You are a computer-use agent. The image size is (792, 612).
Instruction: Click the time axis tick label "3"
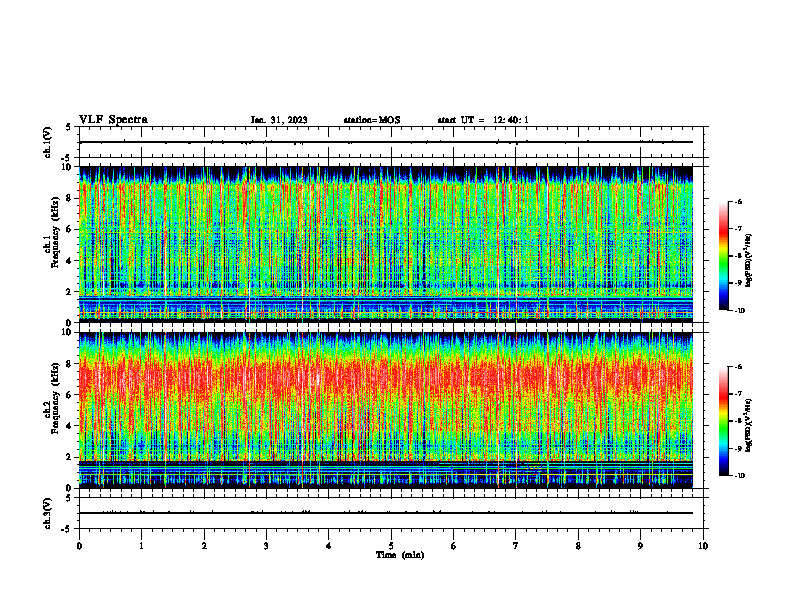[266, 546]
